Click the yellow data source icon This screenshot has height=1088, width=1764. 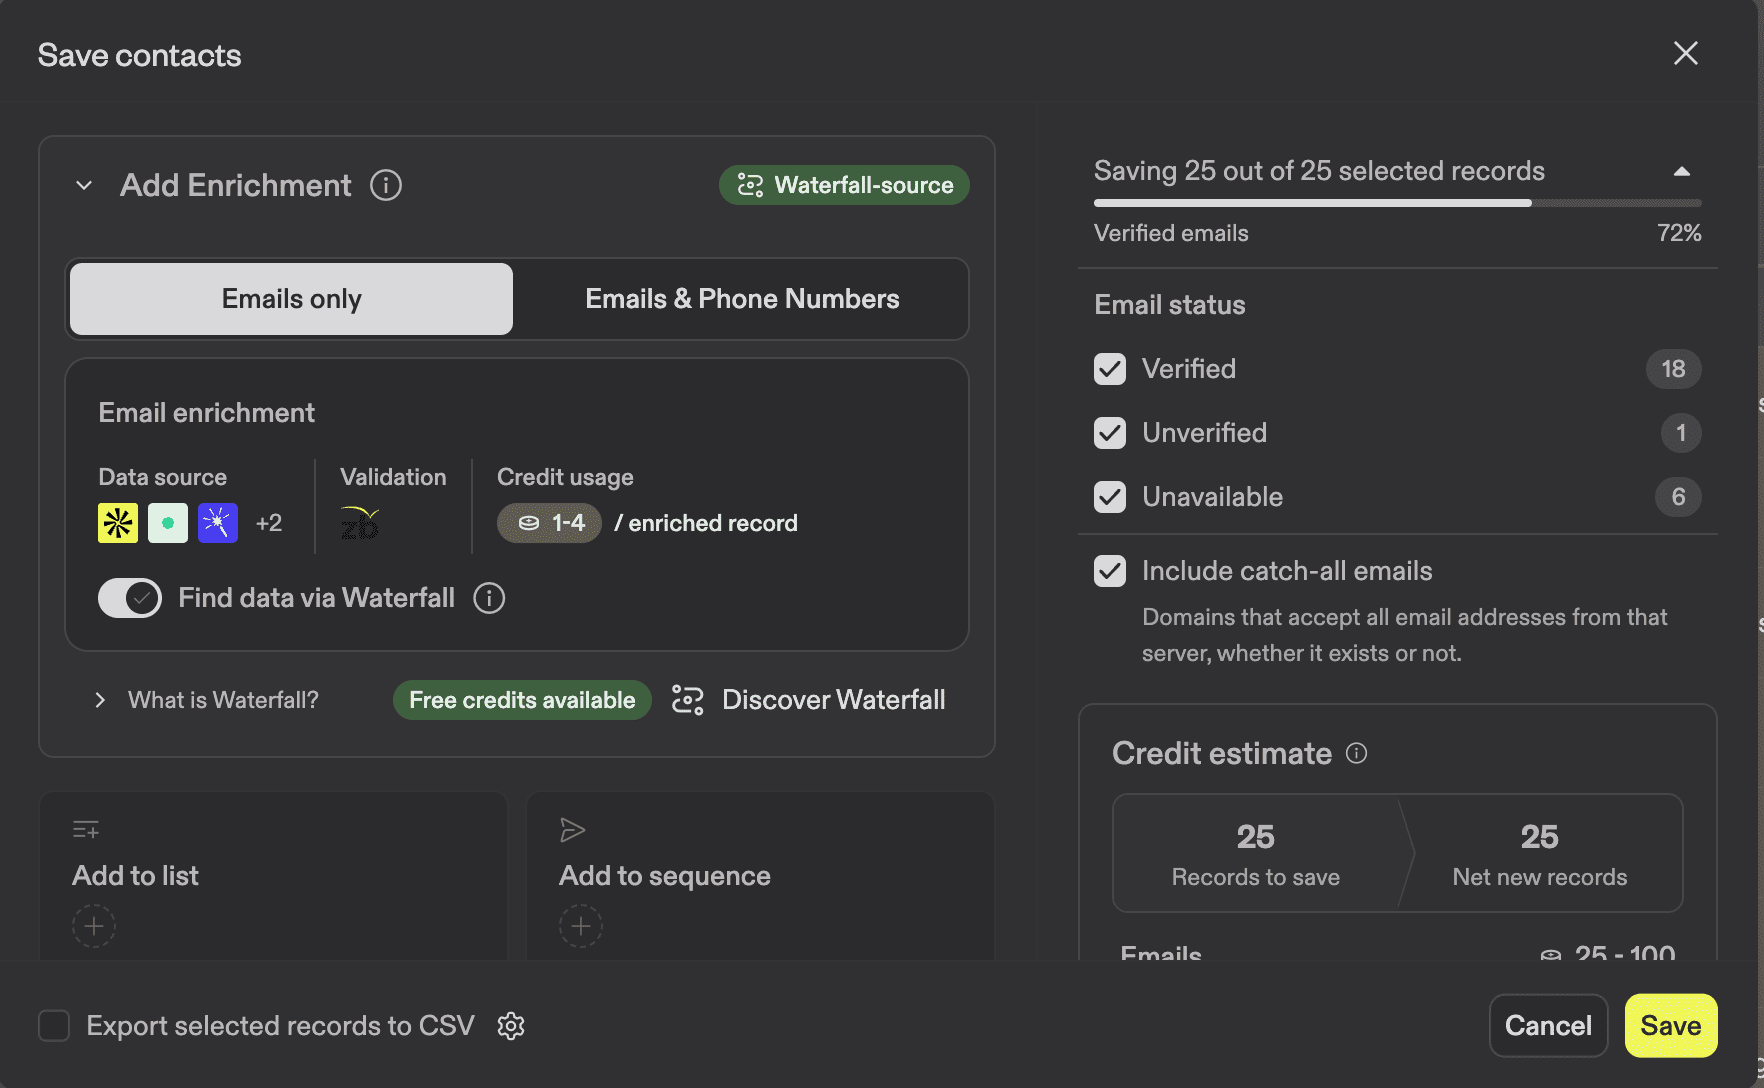click(117, 522)
